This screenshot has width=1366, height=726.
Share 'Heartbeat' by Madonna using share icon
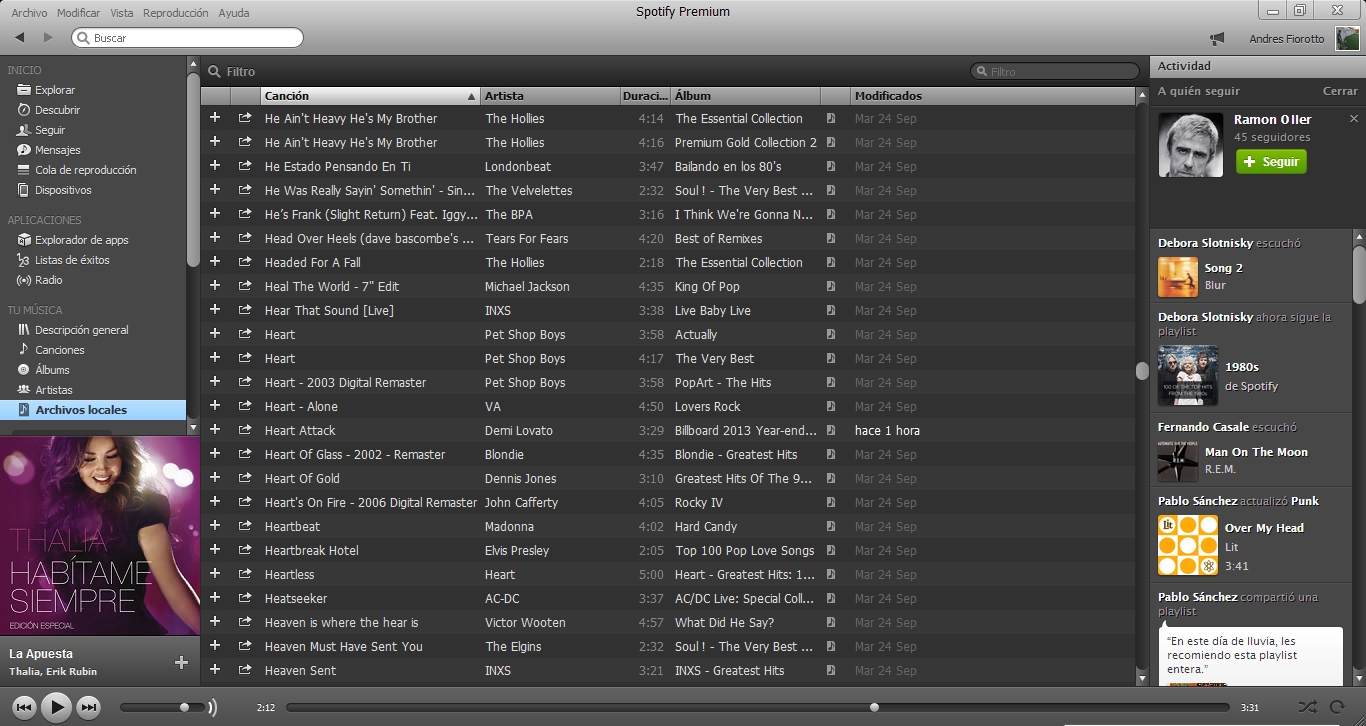coord(245,526)
